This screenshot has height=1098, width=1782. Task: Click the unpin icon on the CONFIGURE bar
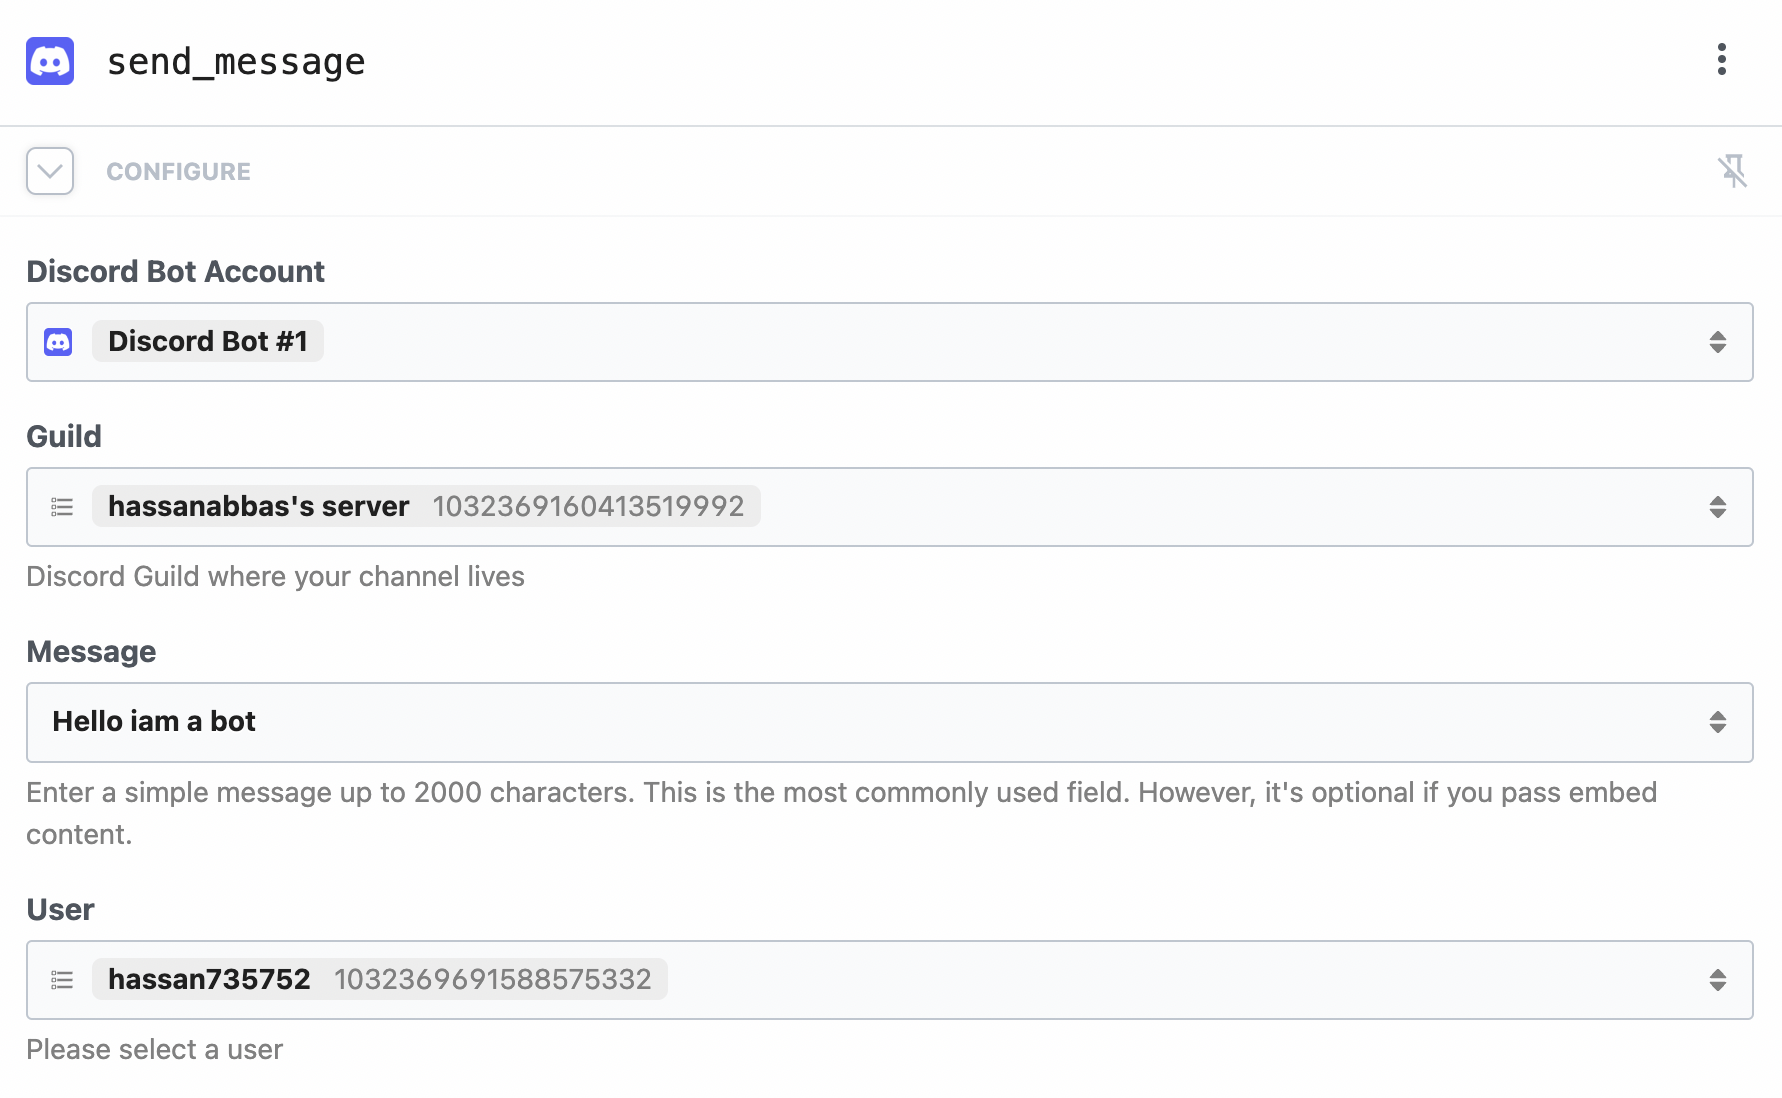pyautogui.click(x=1733, y=171)
